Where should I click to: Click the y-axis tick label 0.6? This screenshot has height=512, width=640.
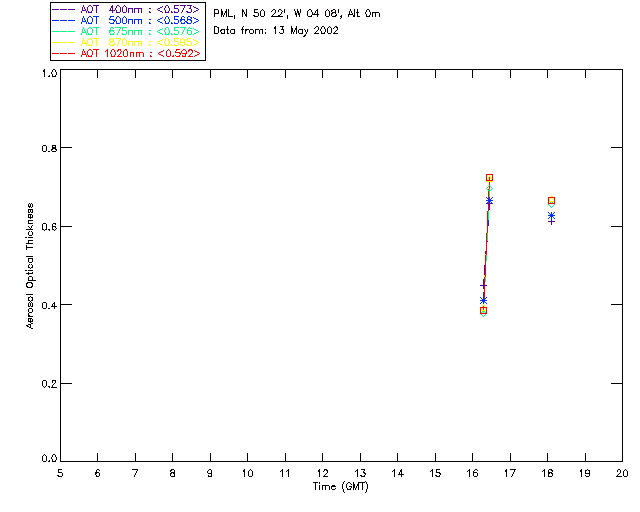[x=49, y=227]
